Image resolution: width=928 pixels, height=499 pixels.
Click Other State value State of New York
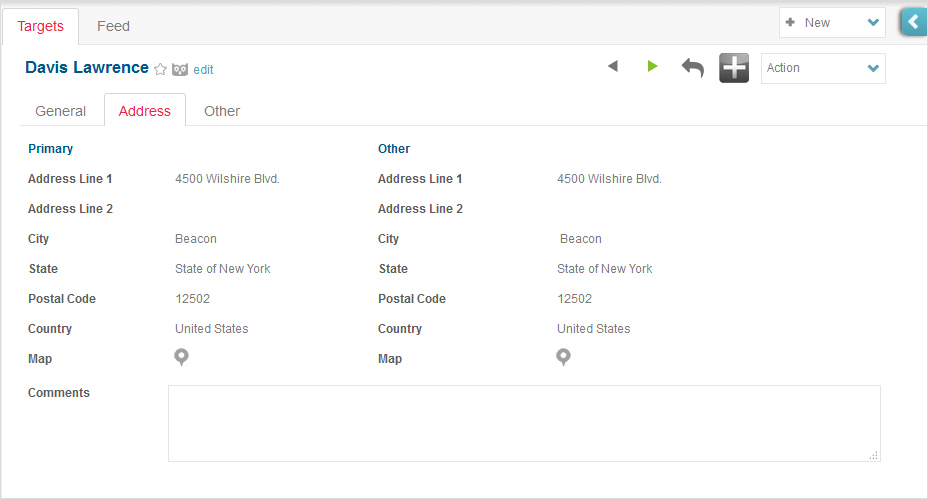[x=604, y=269]
